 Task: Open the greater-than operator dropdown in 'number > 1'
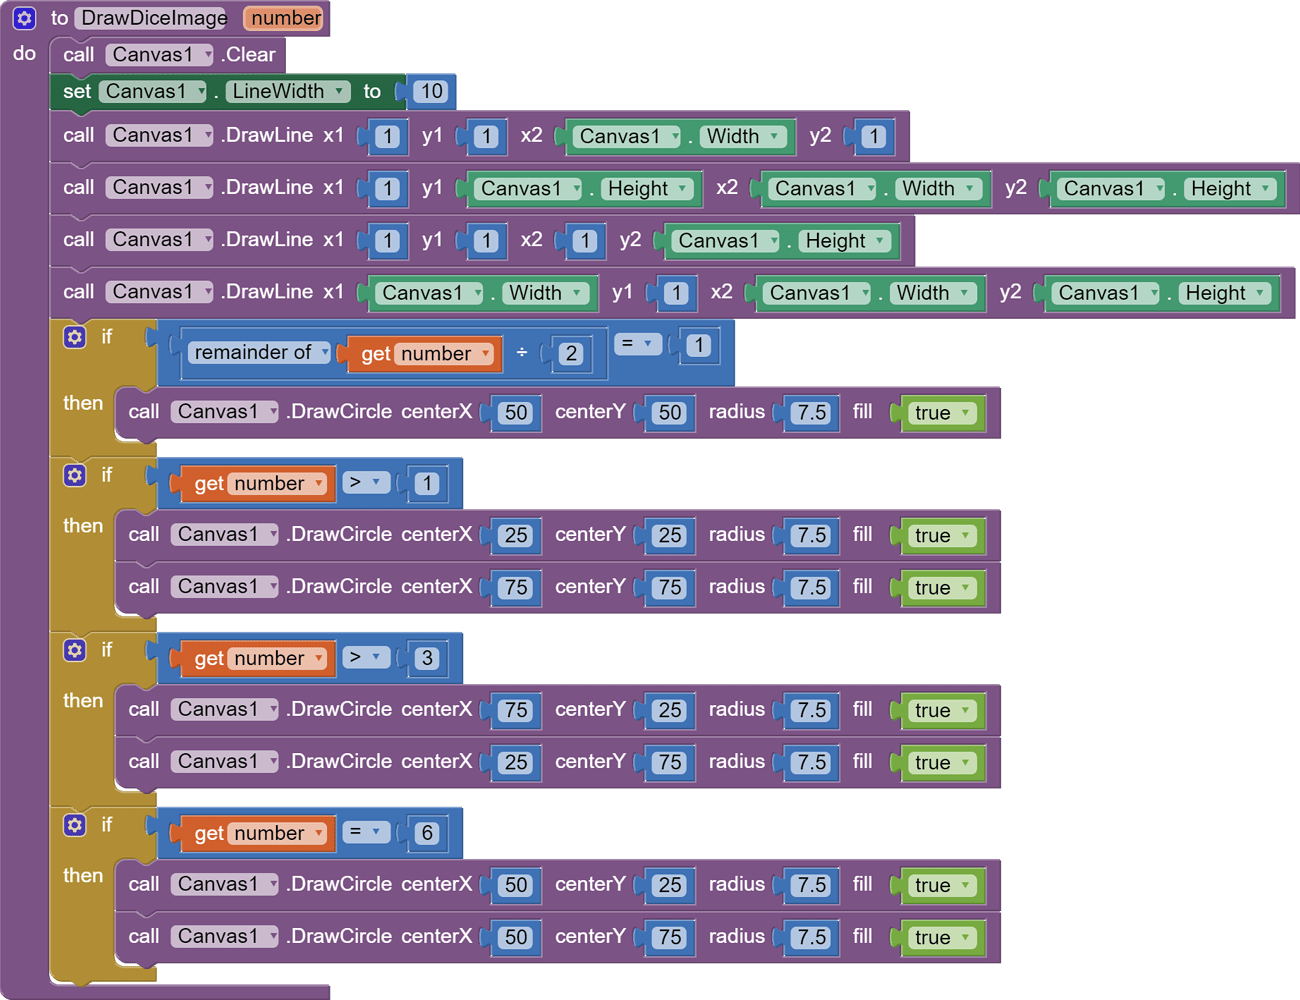point(366,482)
